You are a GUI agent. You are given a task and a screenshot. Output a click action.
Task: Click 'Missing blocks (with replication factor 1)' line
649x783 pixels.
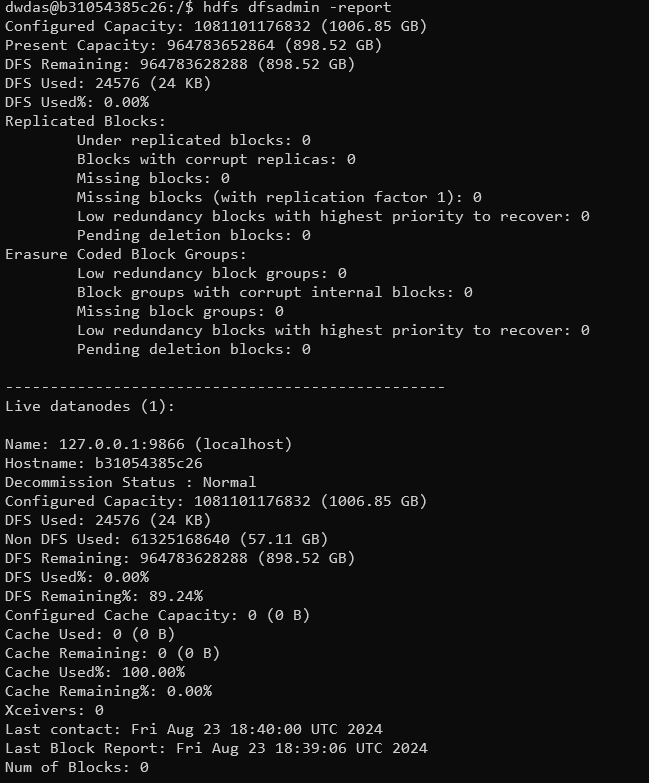click(x=278, y=197)
